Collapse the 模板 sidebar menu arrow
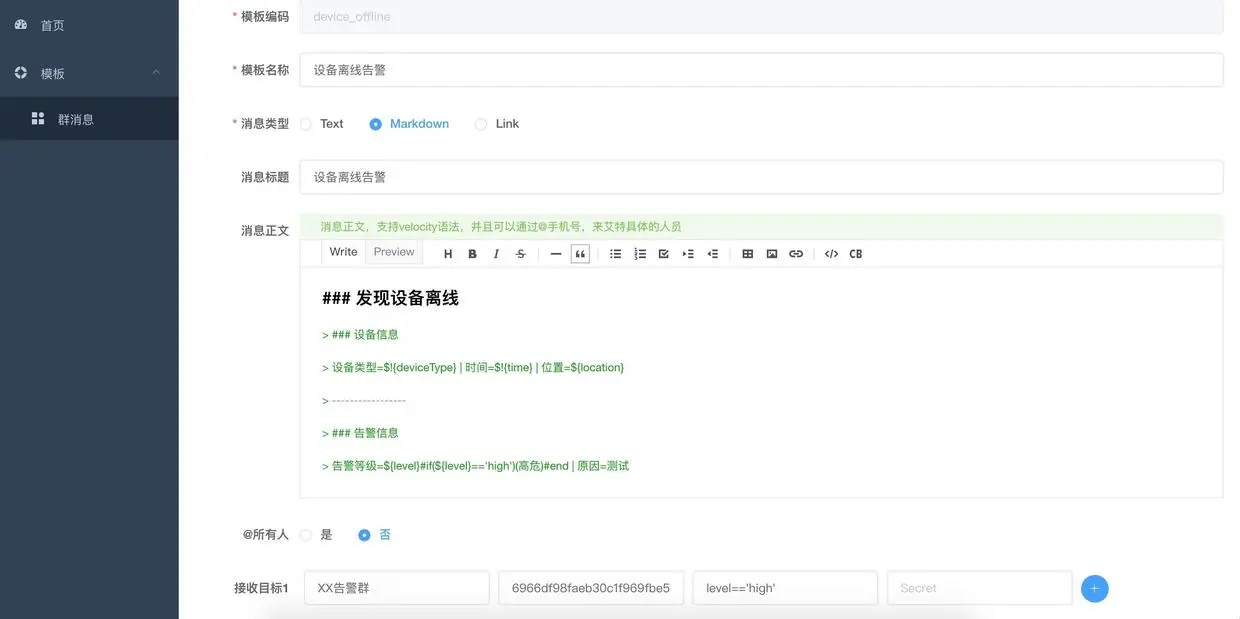This screenshot has width=1240, height=619. click(156, 73)
